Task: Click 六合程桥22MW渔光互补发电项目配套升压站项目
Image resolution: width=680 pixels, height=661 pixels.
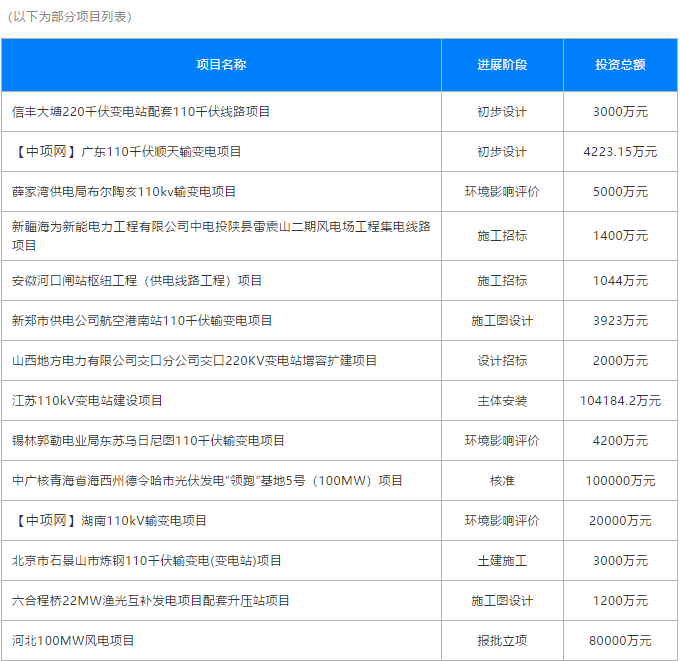Action: [x=151, y=601]
